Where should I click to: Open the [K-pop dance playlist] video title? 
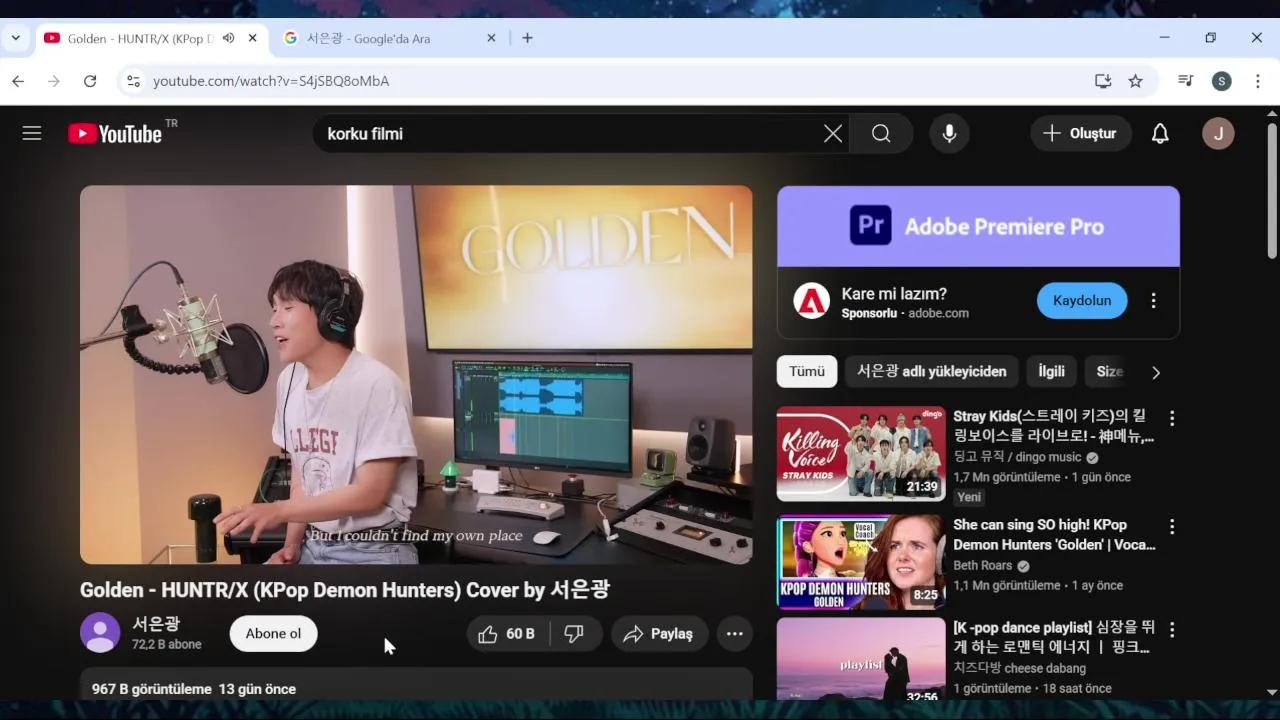1054,637
